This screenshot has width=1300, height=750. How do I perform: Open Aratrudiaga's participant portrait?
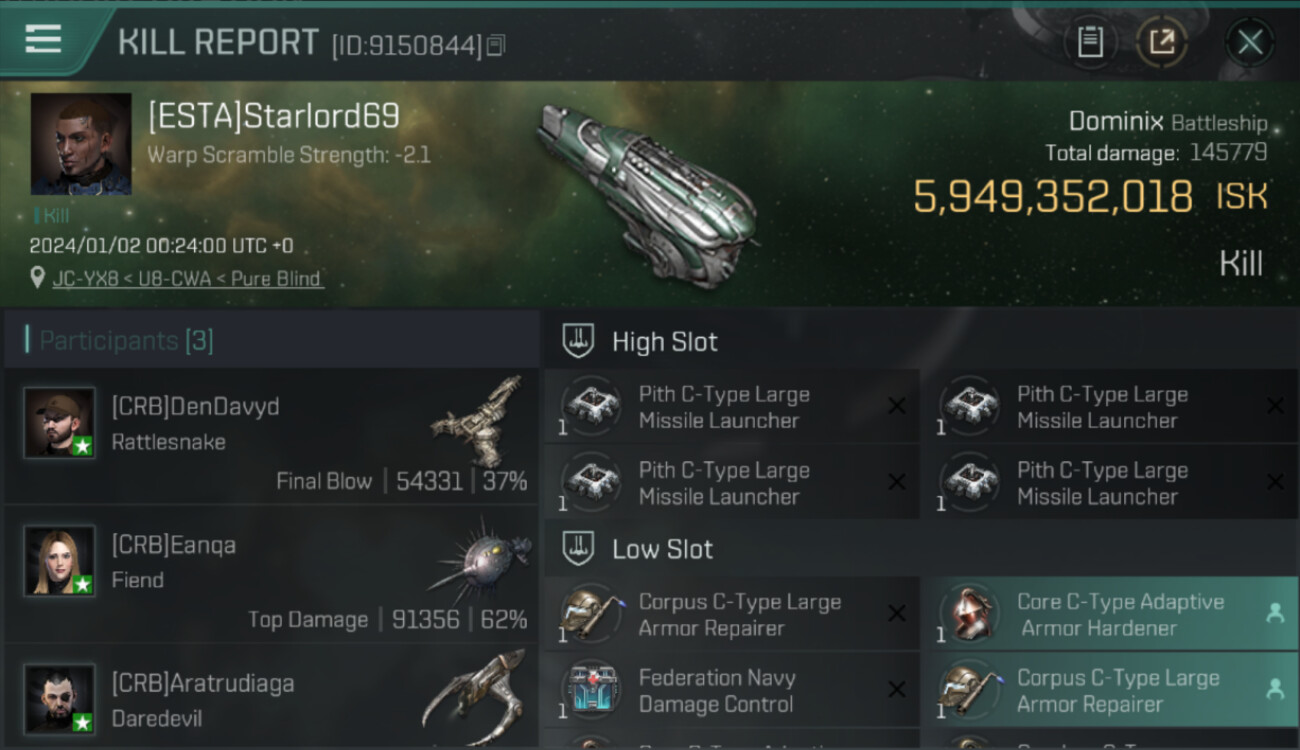60,698
